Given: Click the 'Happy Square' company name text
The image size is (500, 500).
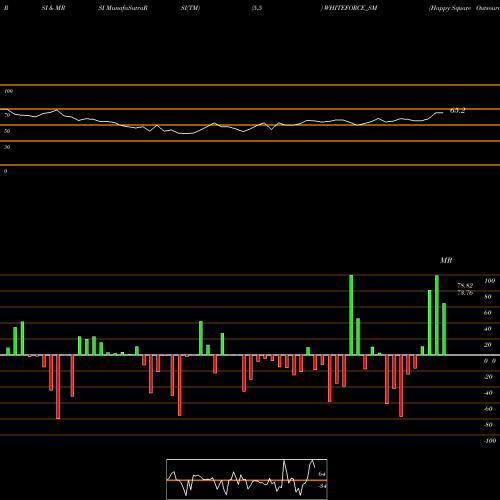Looking at the screenshot, I should pos(450,8).
